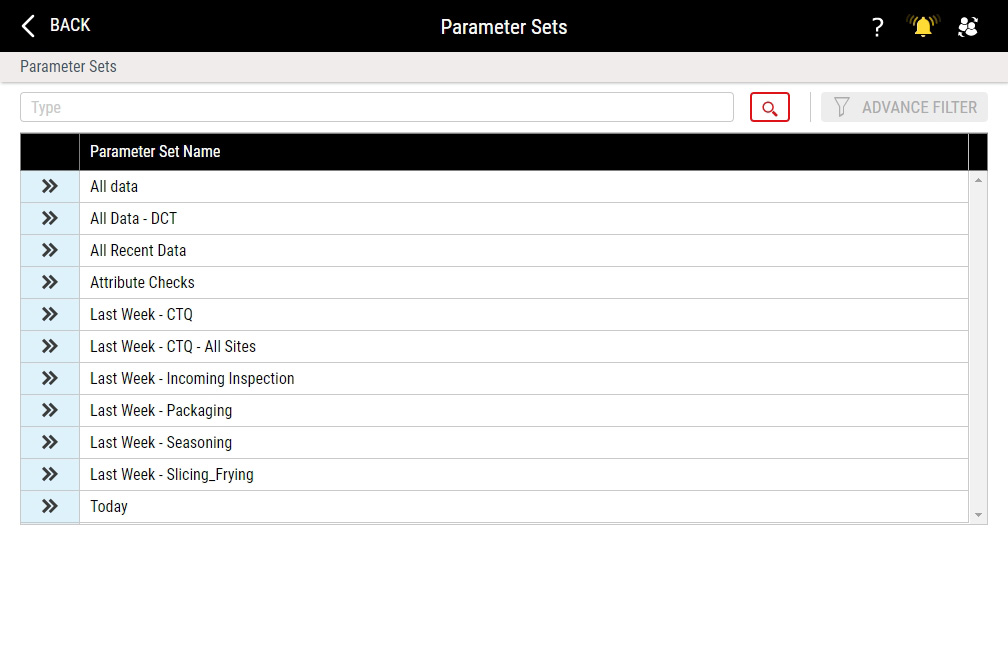Open double-chevron for All data row
Image resolution: width=1008 pixels, height=648 pixels.
tap(50, 186)
